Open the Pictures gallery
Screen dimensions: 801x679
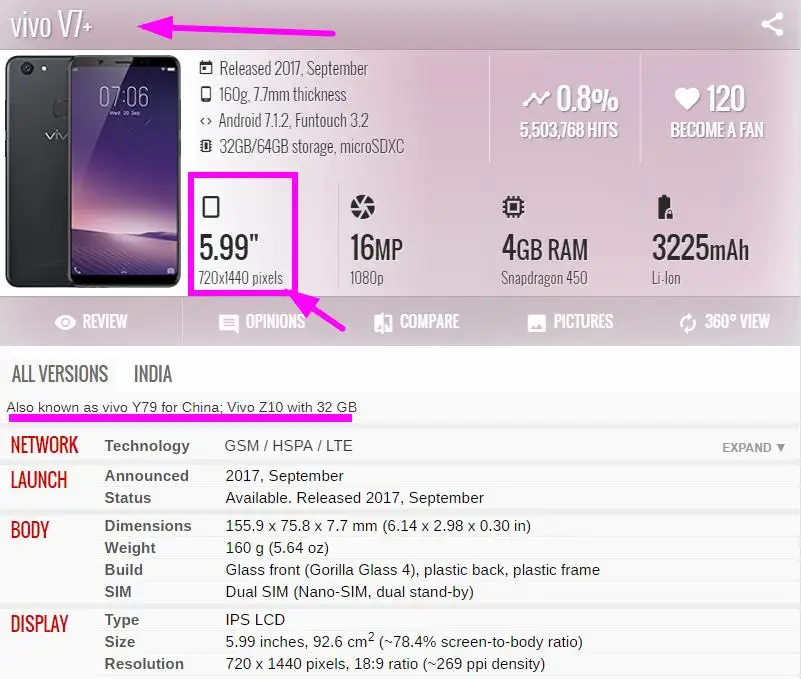coord(570,322)
